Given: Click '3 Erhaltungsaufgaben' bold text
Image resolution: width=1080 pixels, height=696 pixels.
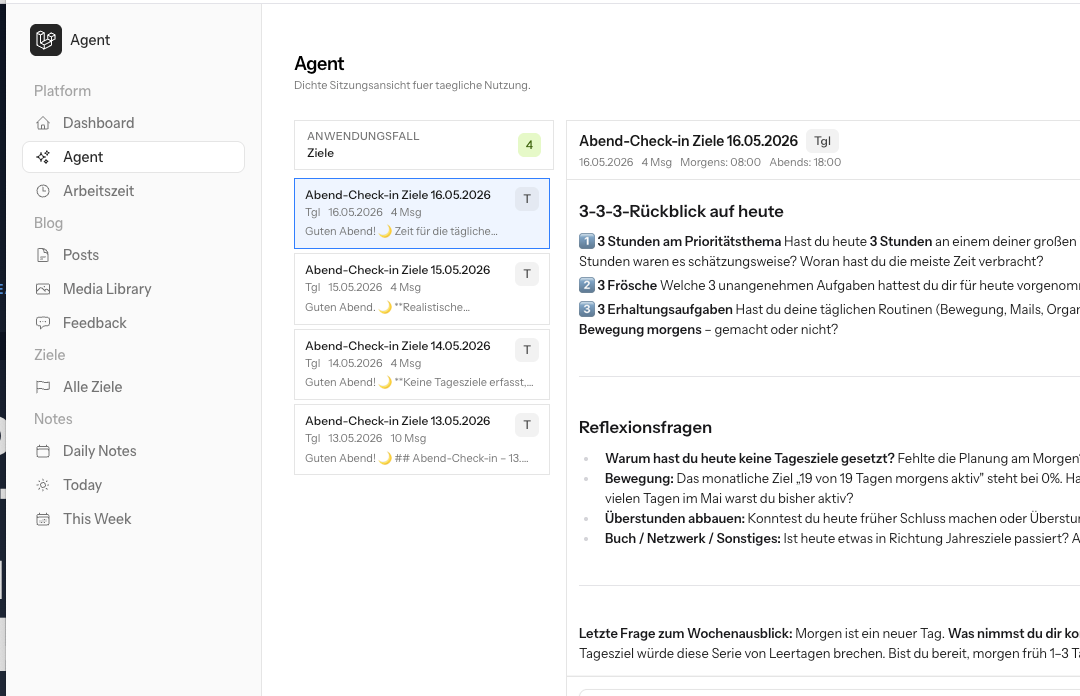Looking at the screenshot, I should tap(665, 309).
